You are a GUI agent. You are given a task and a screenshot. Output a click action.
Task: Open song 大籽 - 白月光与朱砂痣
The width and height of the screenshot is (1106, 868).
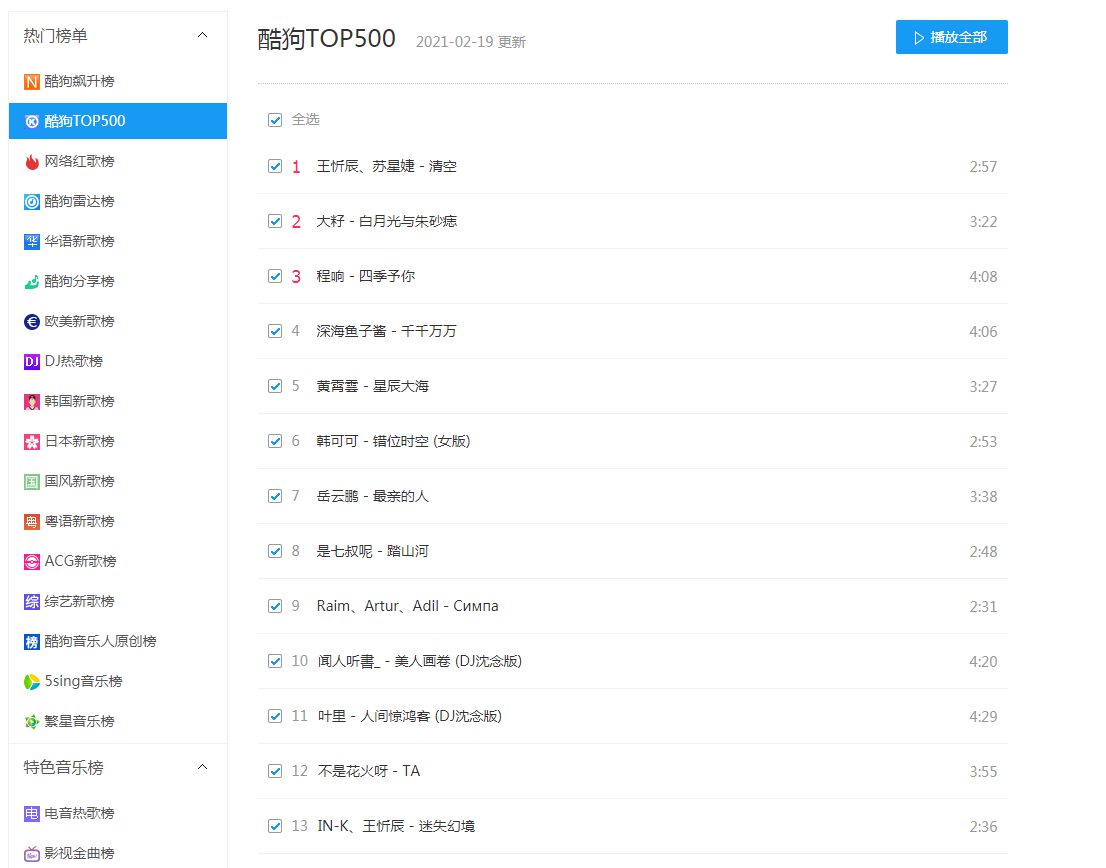point(387,221)
